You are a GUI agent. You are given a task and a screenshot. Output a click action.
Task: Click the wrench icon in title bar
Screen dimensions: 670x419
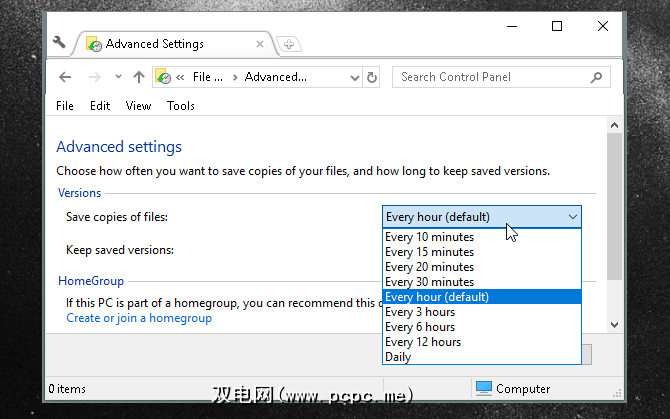(58, 43)
